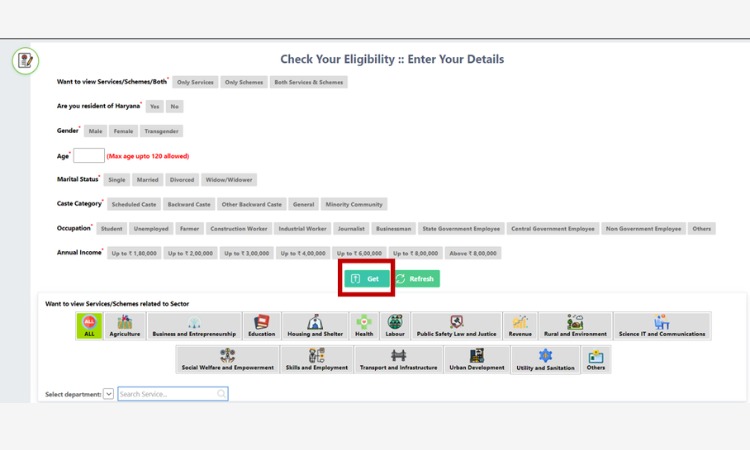The image size is (750, 450).
Task: Pick Public Safety Law and Justice sector
Action: point(457,326)
